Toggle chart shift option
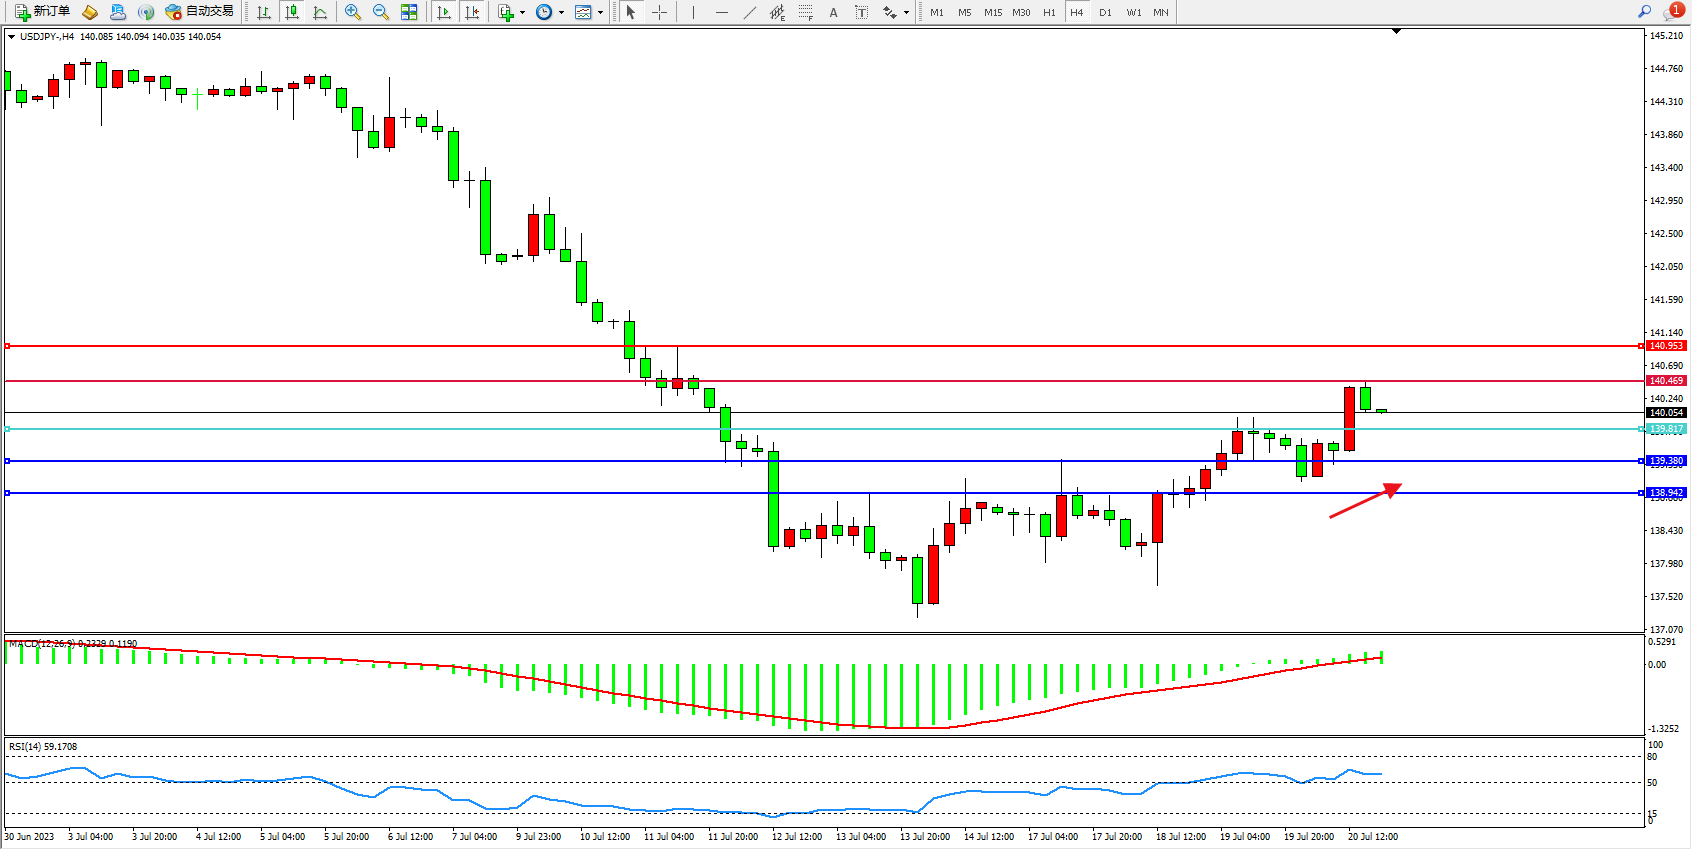The height and width of the screenshot is (850, 1692). pyautogui.click(x=472, y=12)
